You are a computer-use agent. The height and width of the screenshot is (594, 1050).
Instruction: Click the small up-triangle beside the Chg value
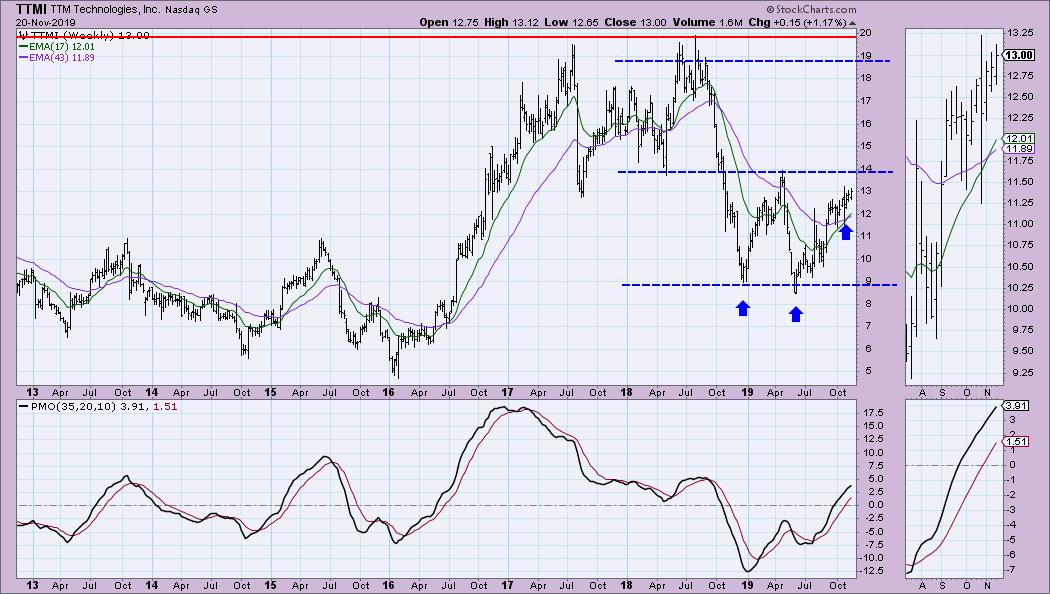pos(852,23)
